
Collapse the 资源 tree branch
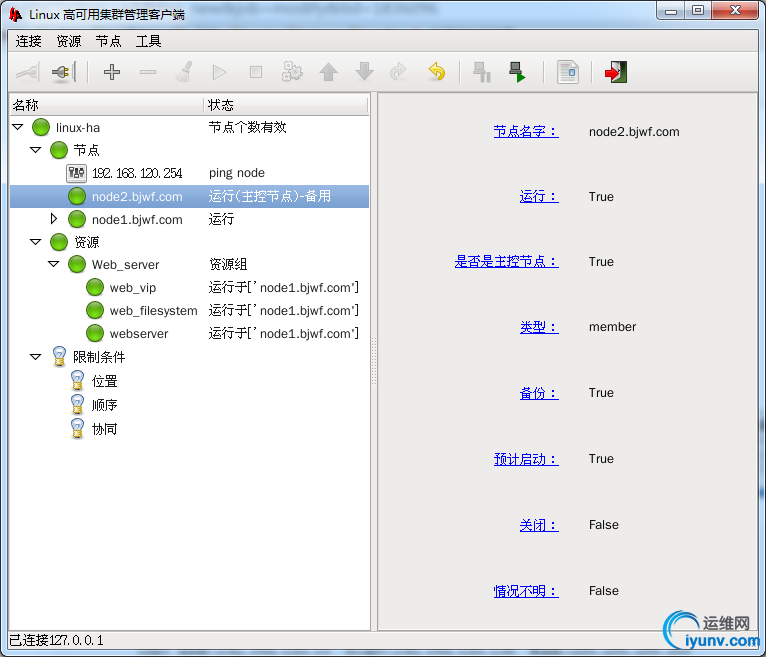[x=36, y=242]
